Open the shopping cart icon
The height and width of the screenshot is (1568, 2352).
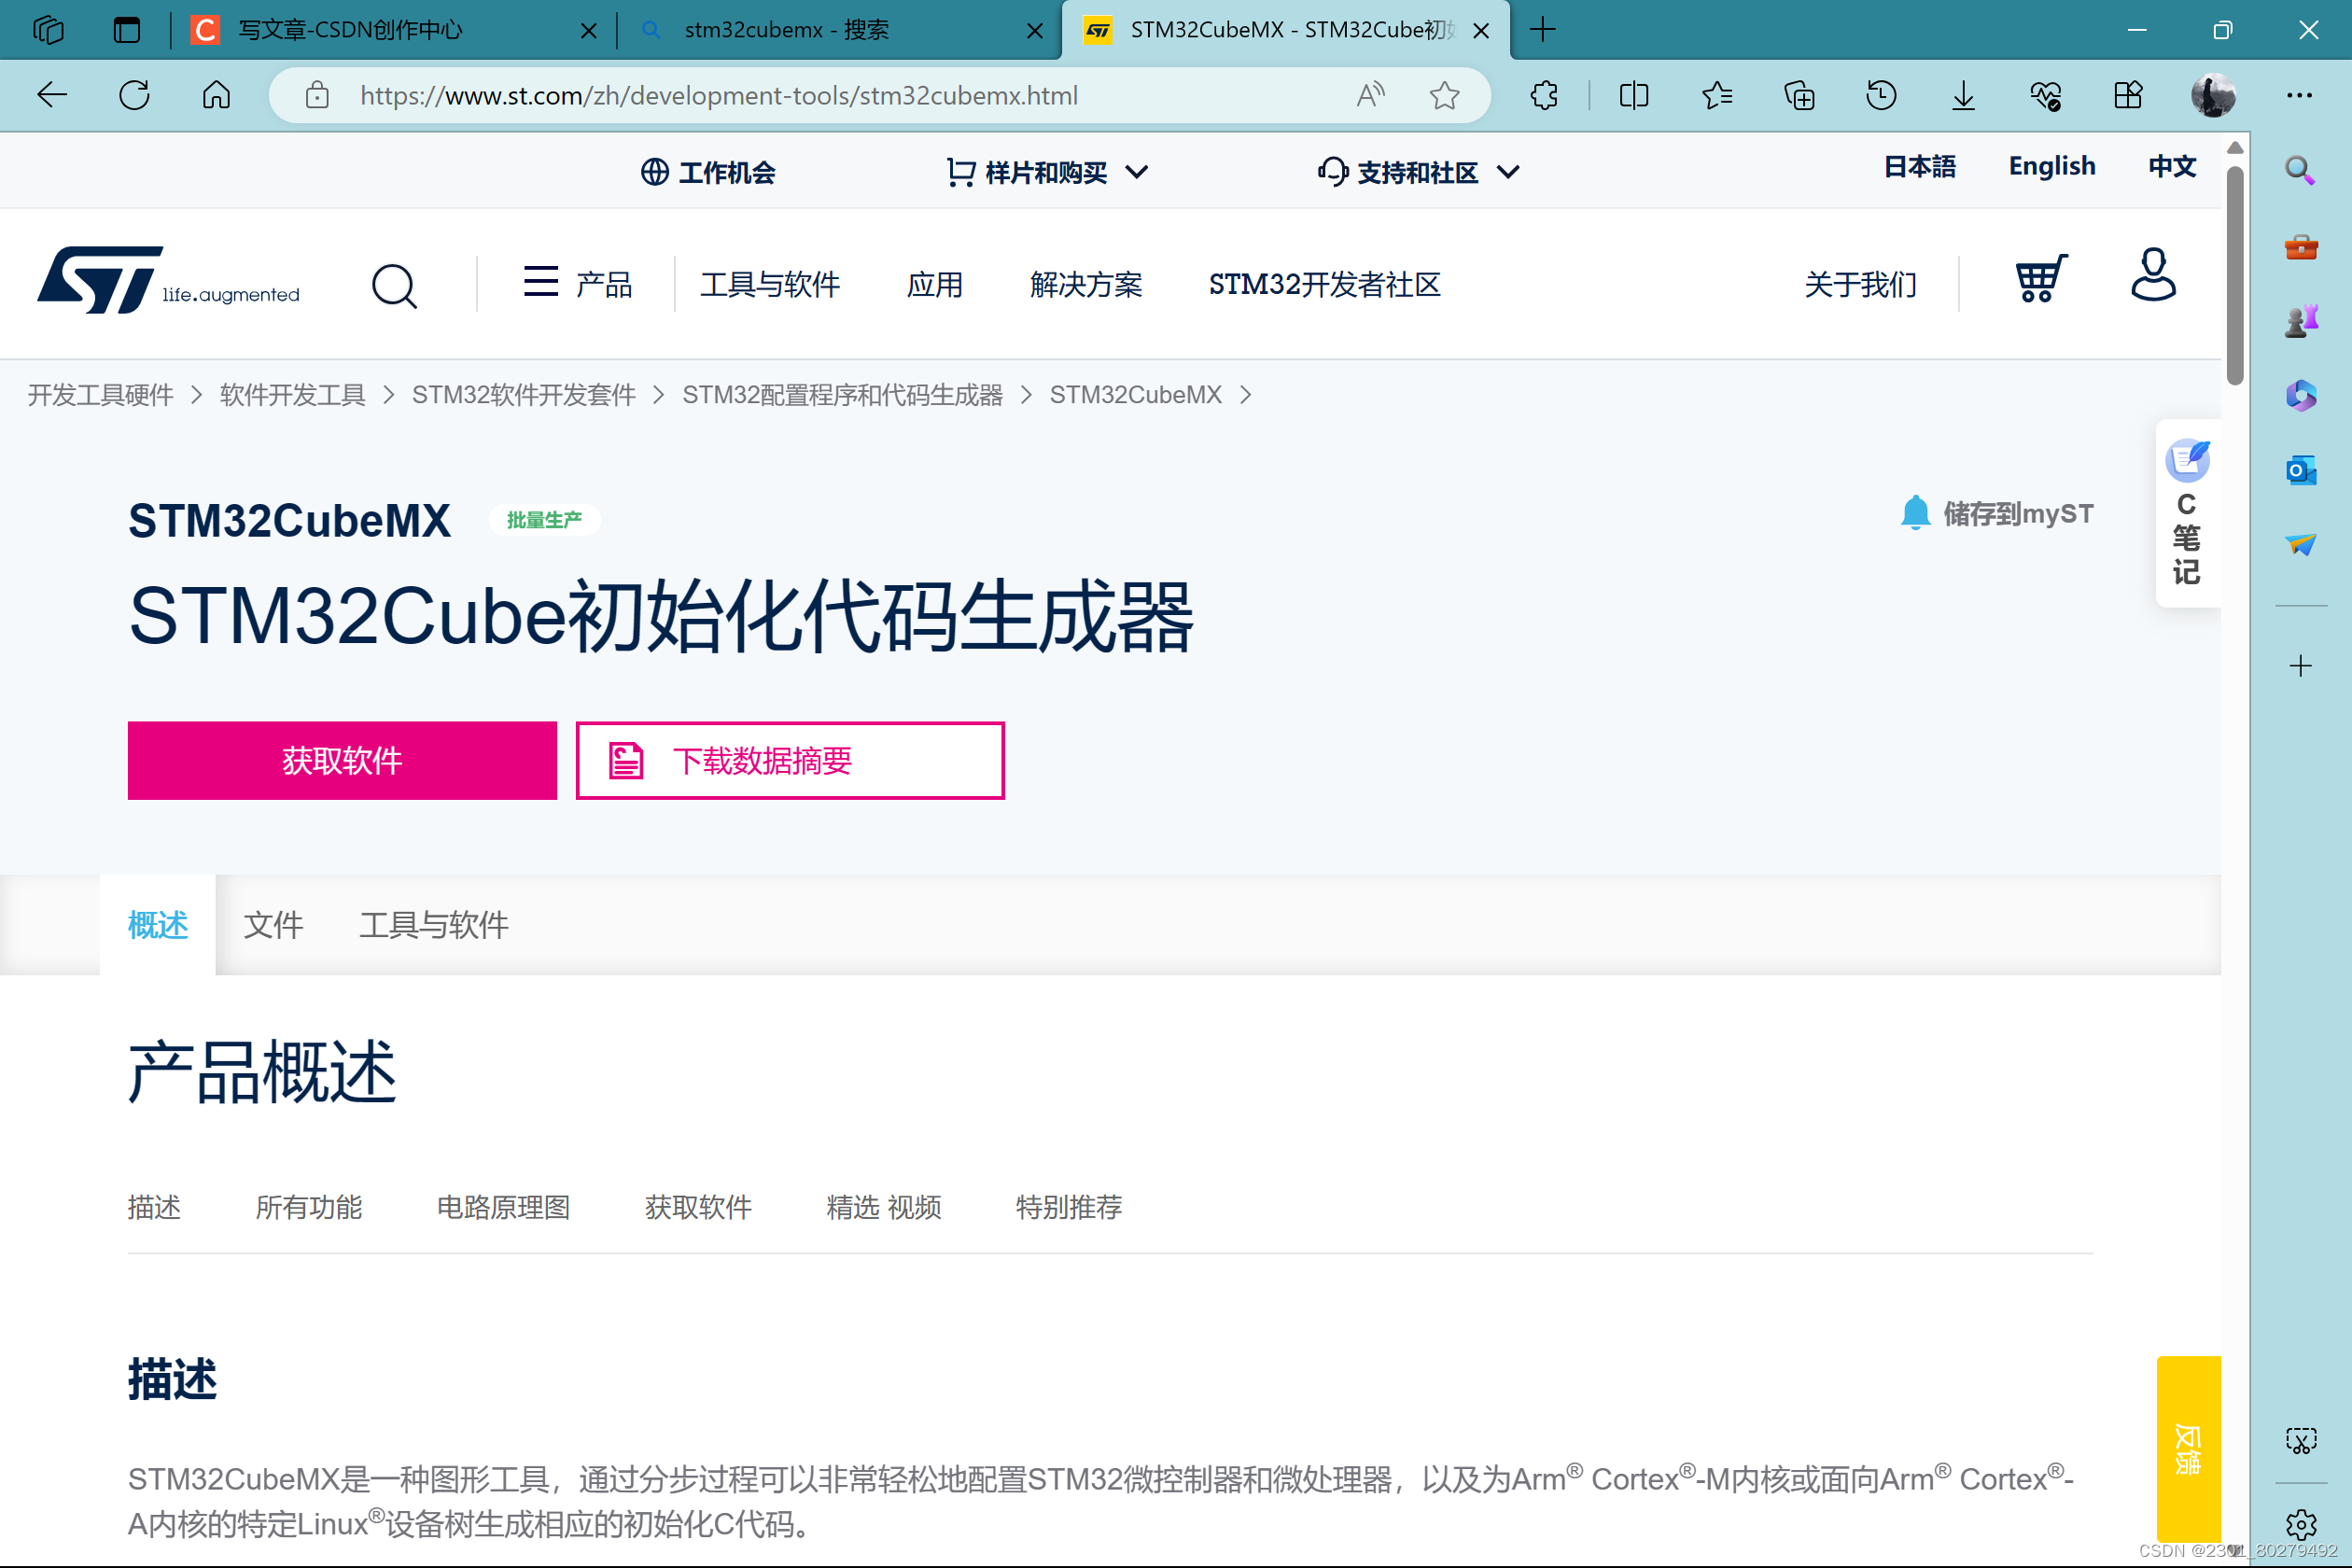(x=2040, y=281)
